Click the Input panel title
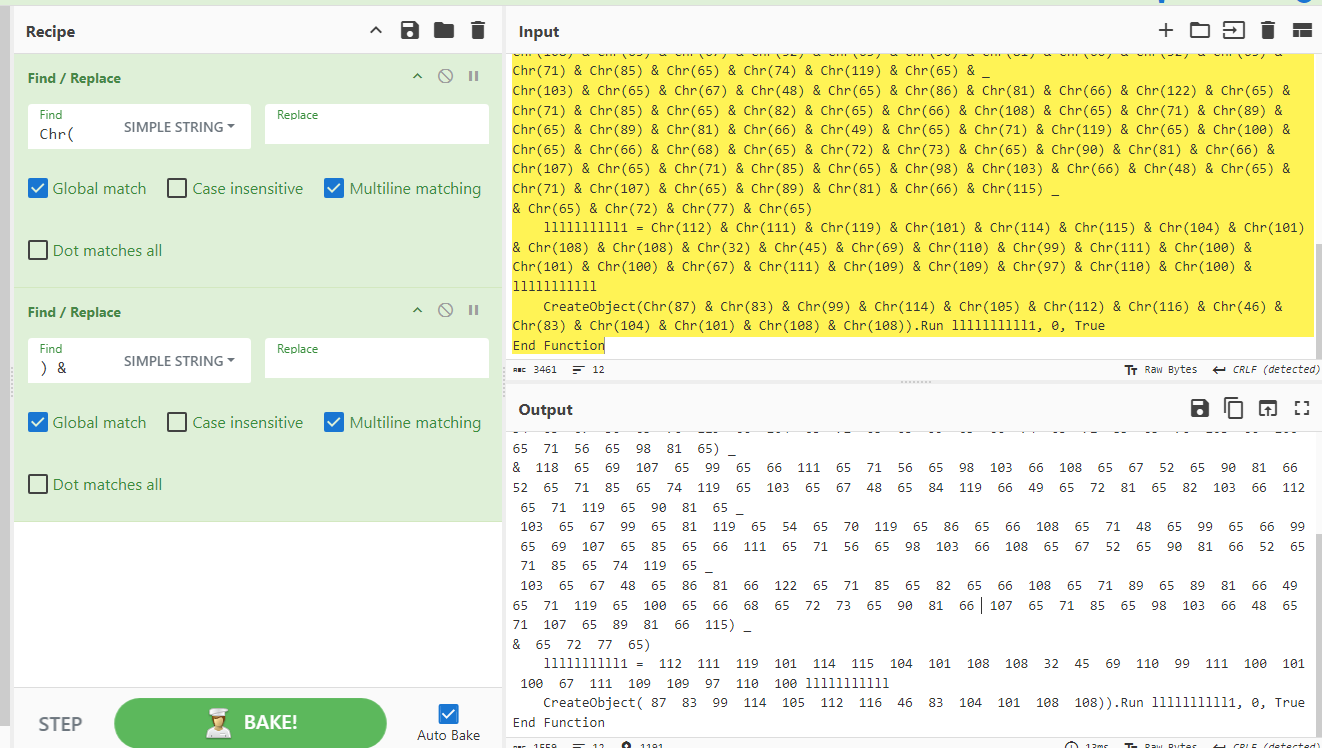The width and height of the screenshot is (1322, 748). pos(539,32)
